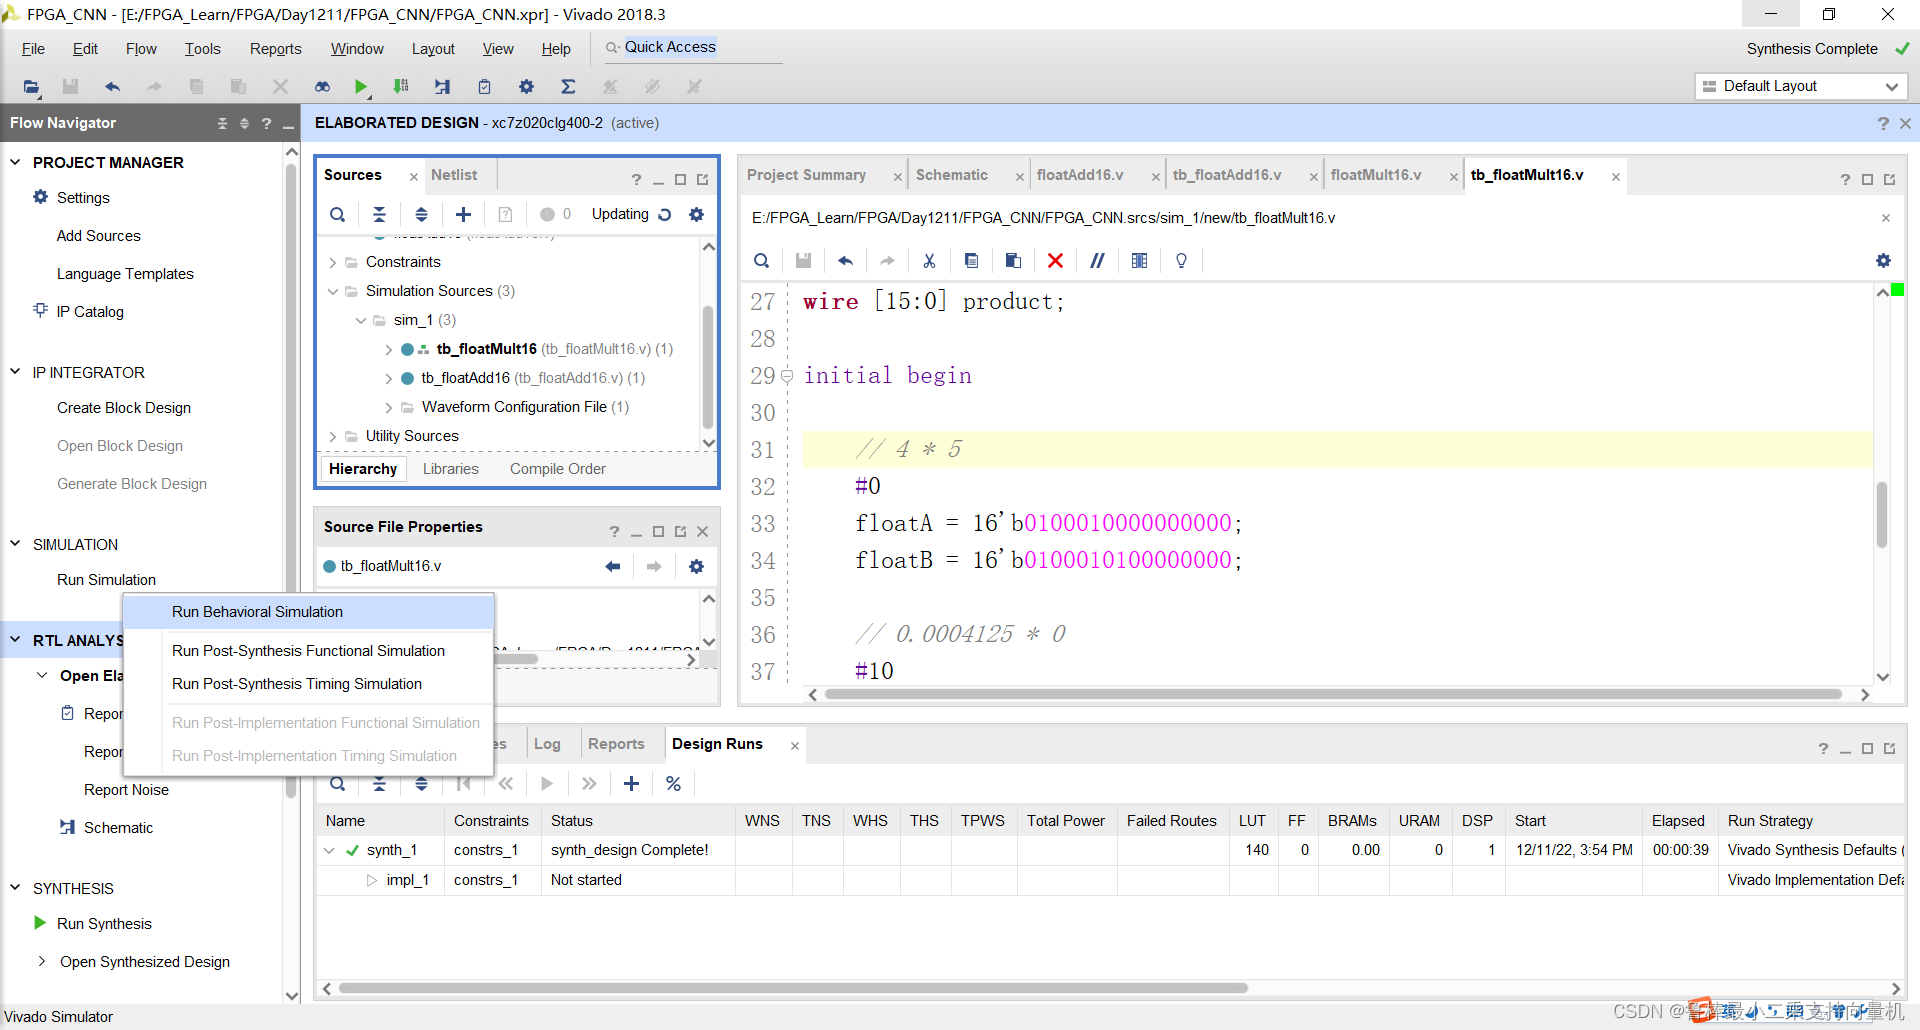
Task: Click the Paste icon in editor toolbar
Action: [x=1013, y=261]
